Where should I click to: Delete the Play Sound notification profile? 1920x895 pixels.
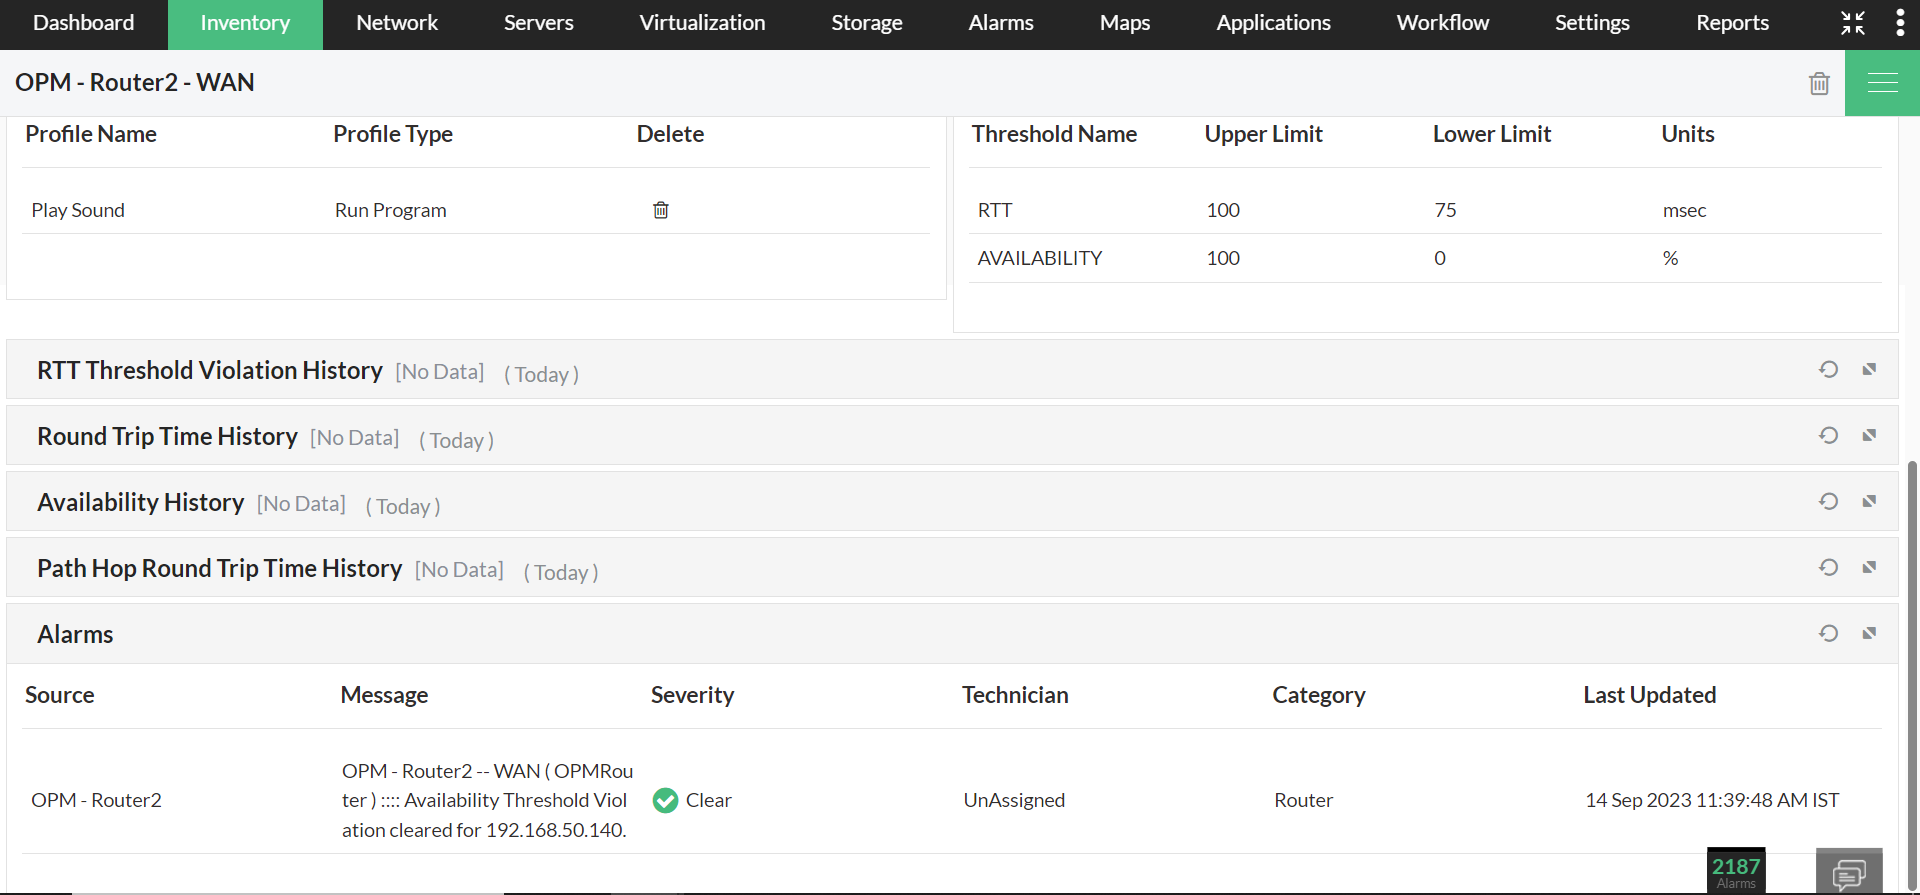[x=661, y=210]
